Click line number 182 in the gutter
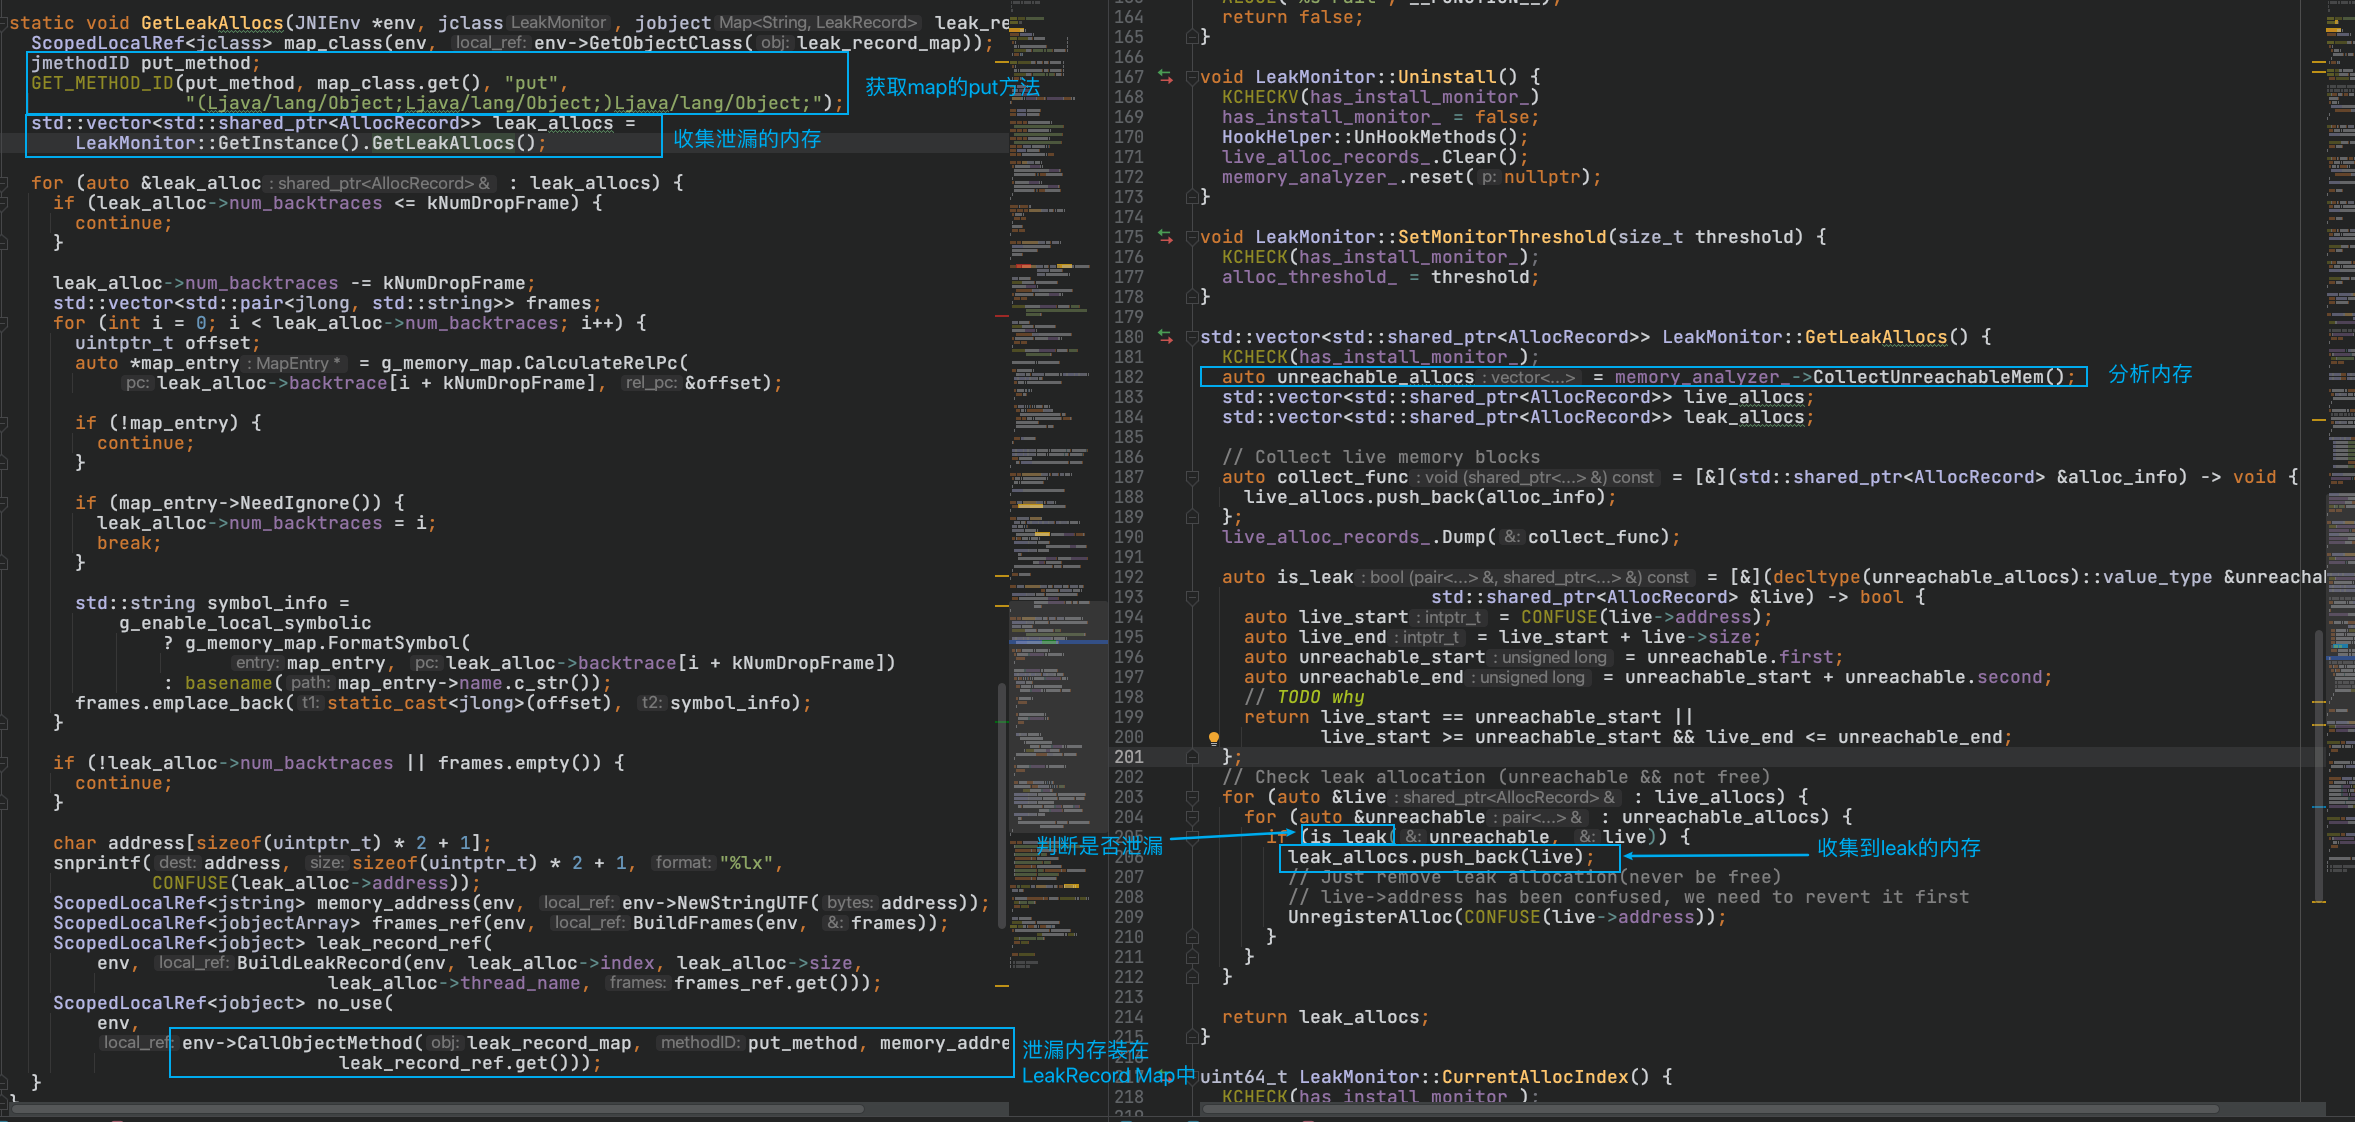Image resolution: width=2355 pixels, height=1122 pixels. (1129, 377)
